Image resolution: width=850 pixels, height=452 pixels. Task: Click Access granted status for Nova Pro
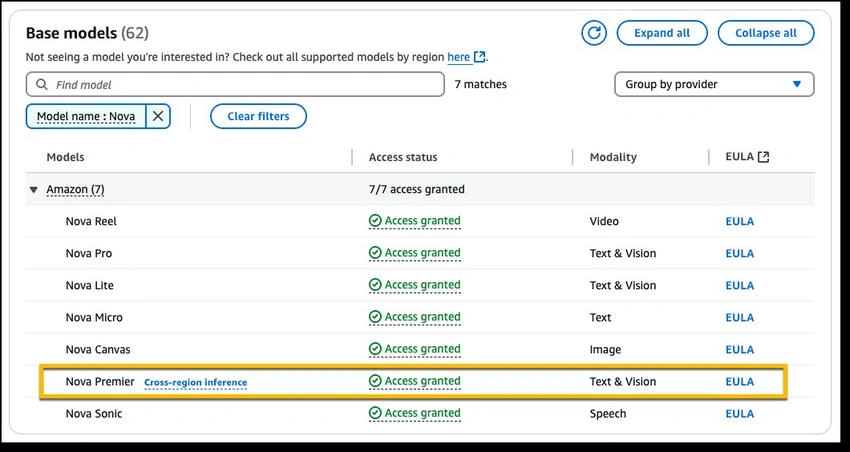[x=415, y=253]
